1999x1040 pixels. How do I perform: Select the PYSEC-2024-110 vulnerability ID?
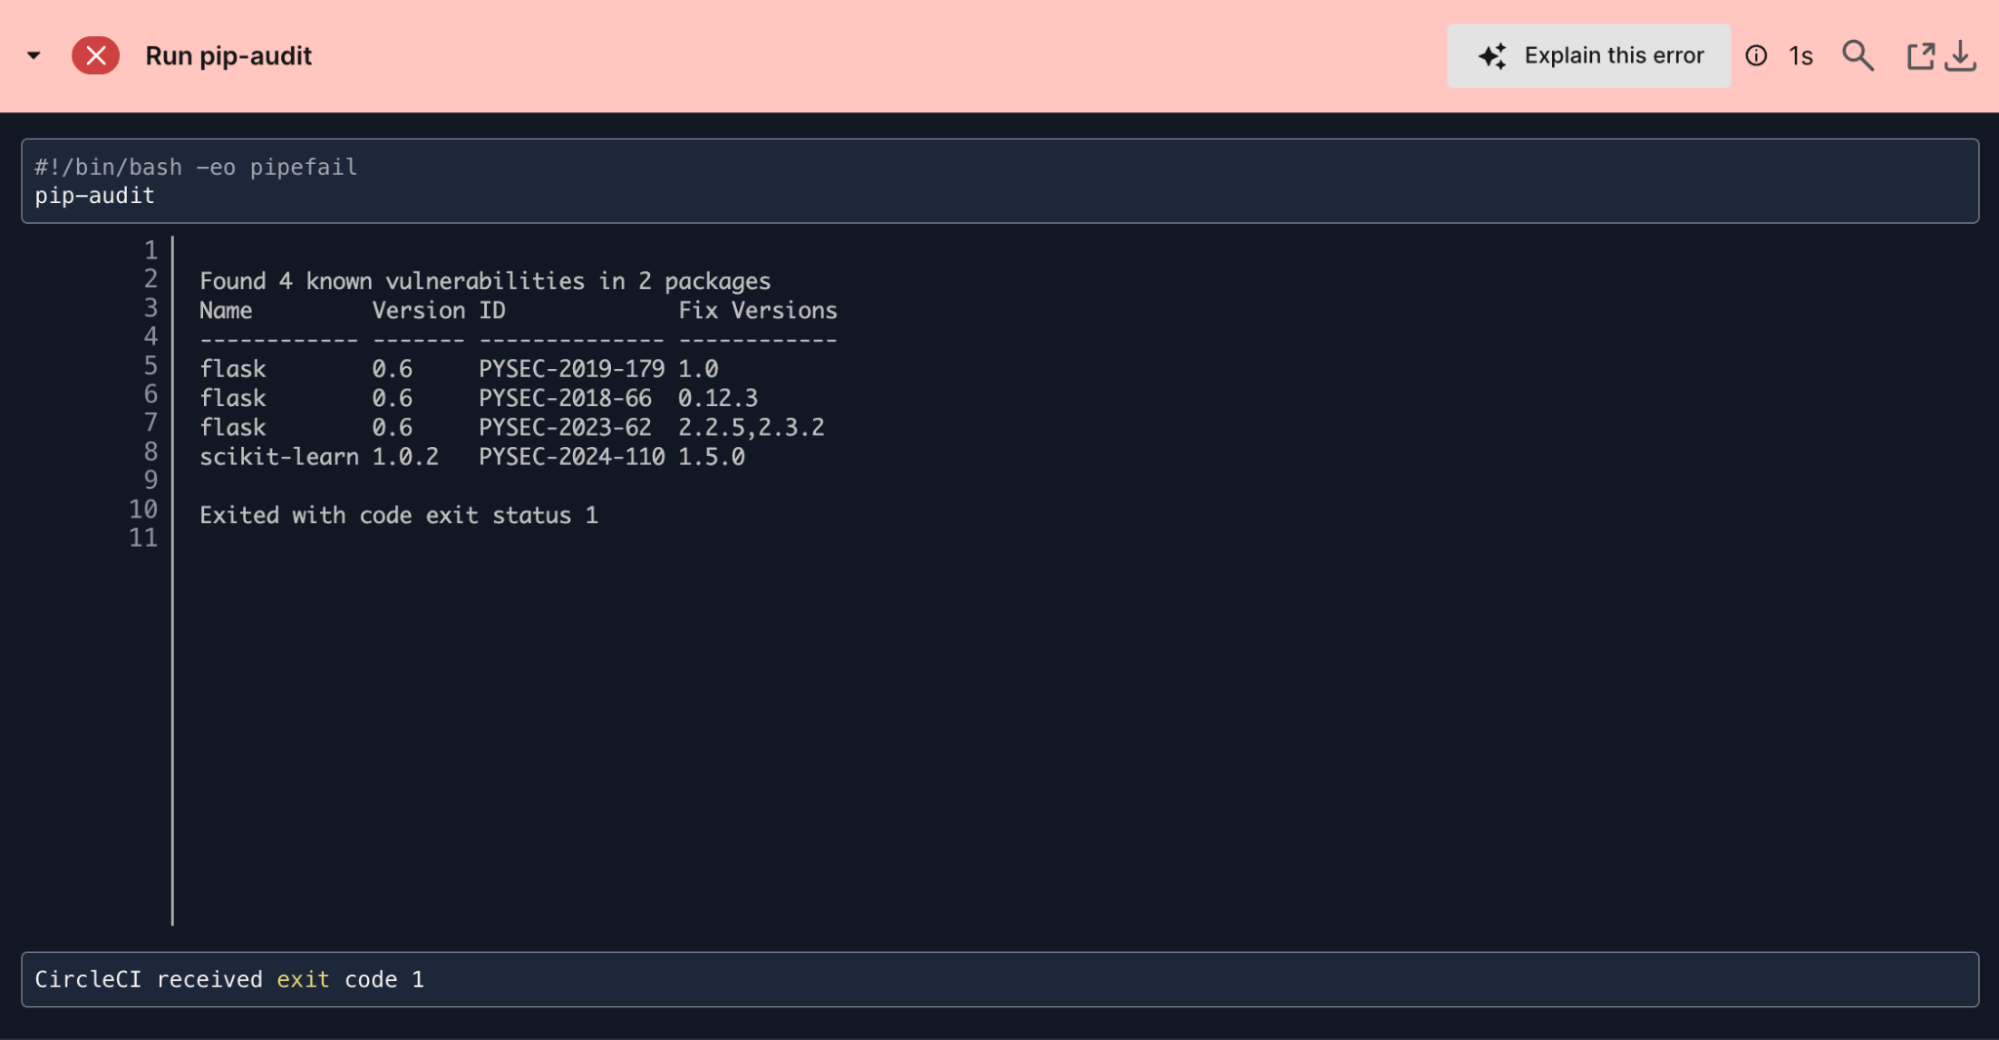(x=571, y=457)
